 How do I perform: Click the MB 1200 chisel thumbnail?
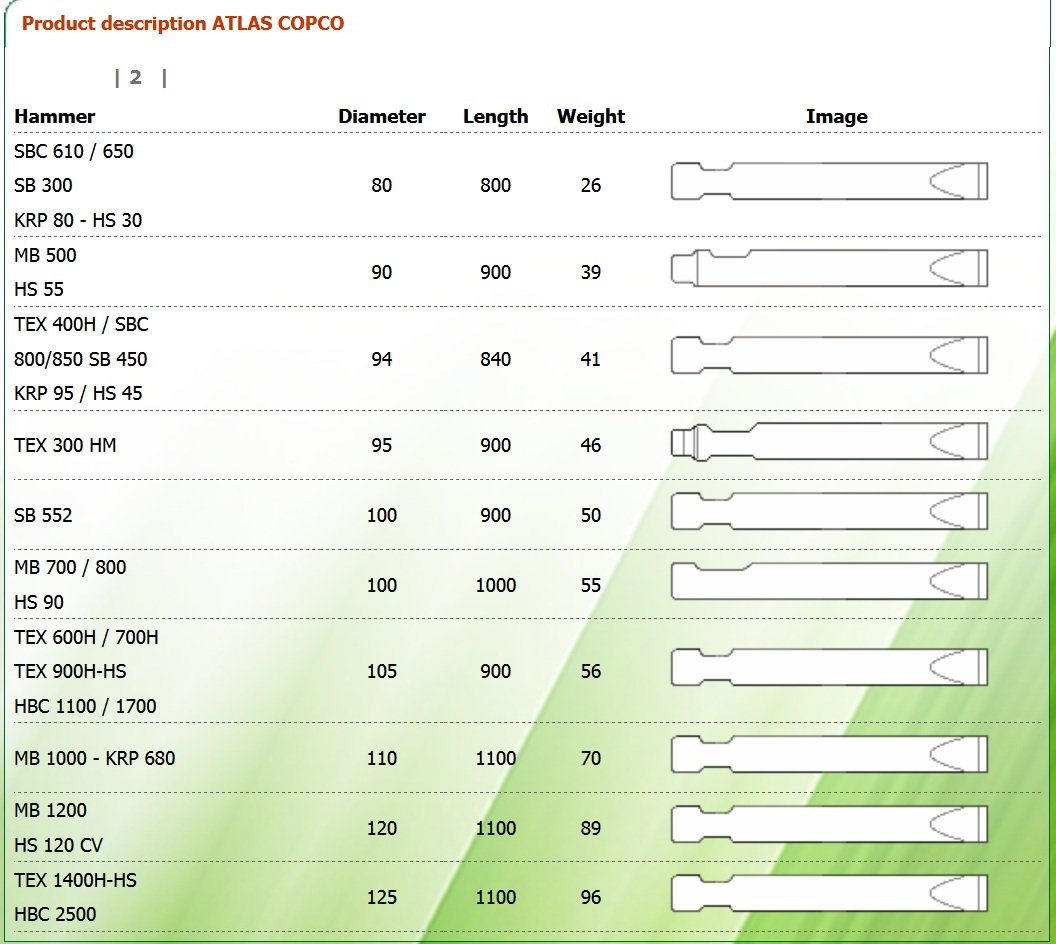(x=829, y=824)
